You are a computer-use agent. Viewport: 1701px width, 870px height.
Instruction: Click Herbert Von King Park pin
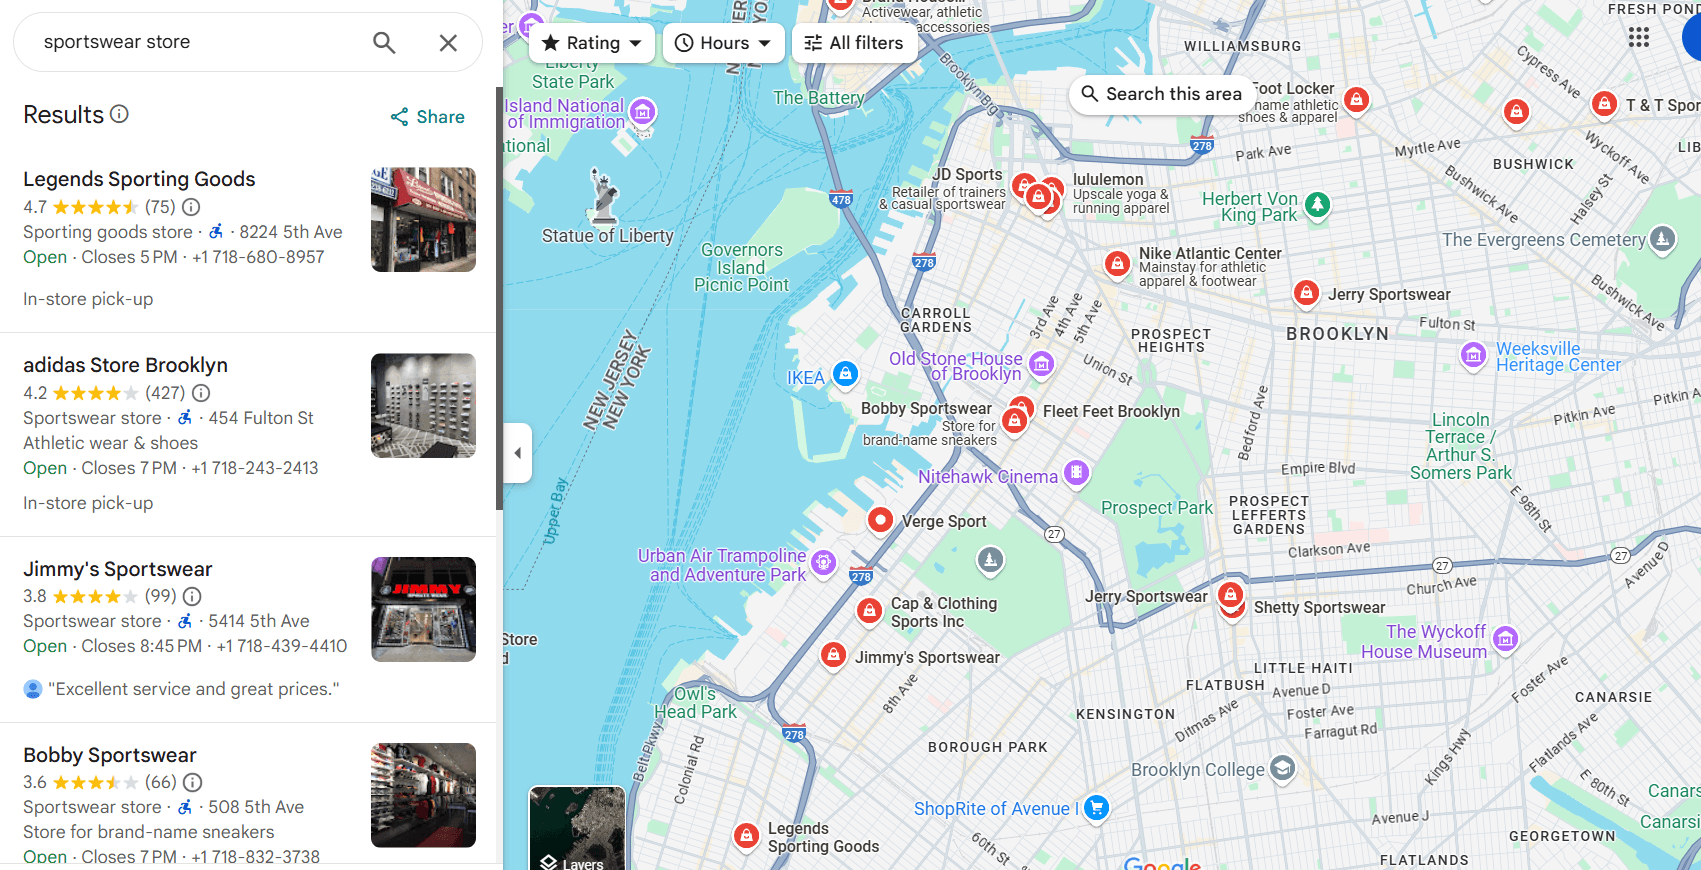[1318, 205]
